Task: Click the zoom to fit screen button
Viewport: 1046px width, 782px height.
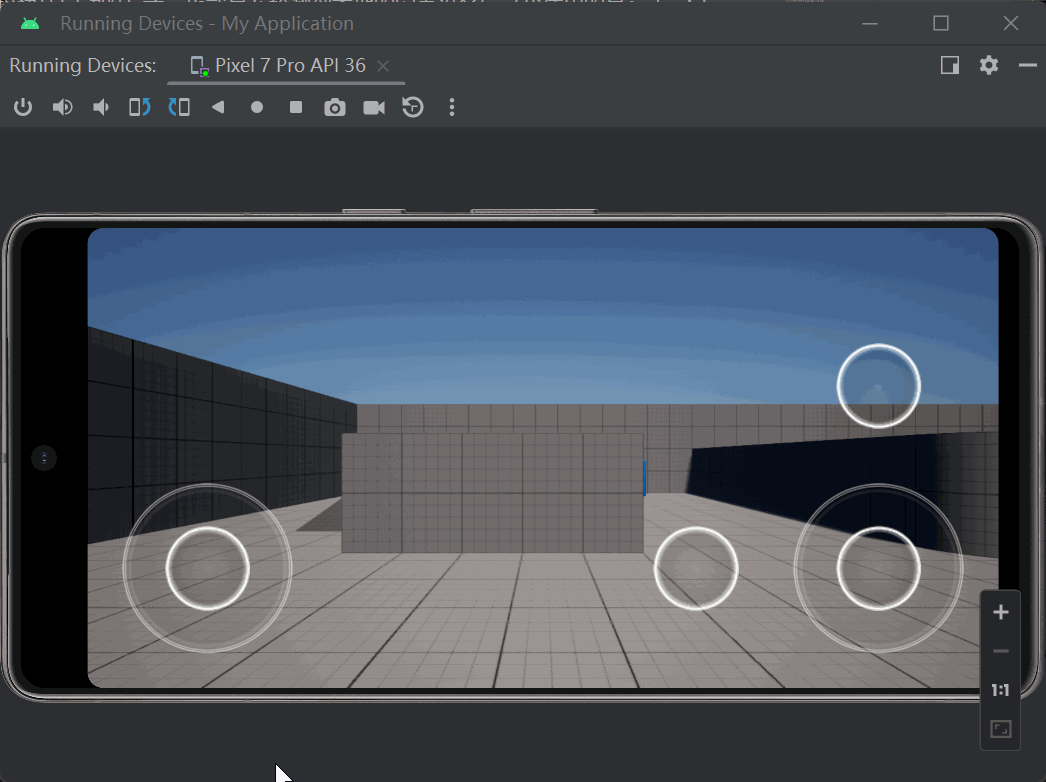Action: [1001, 729]
